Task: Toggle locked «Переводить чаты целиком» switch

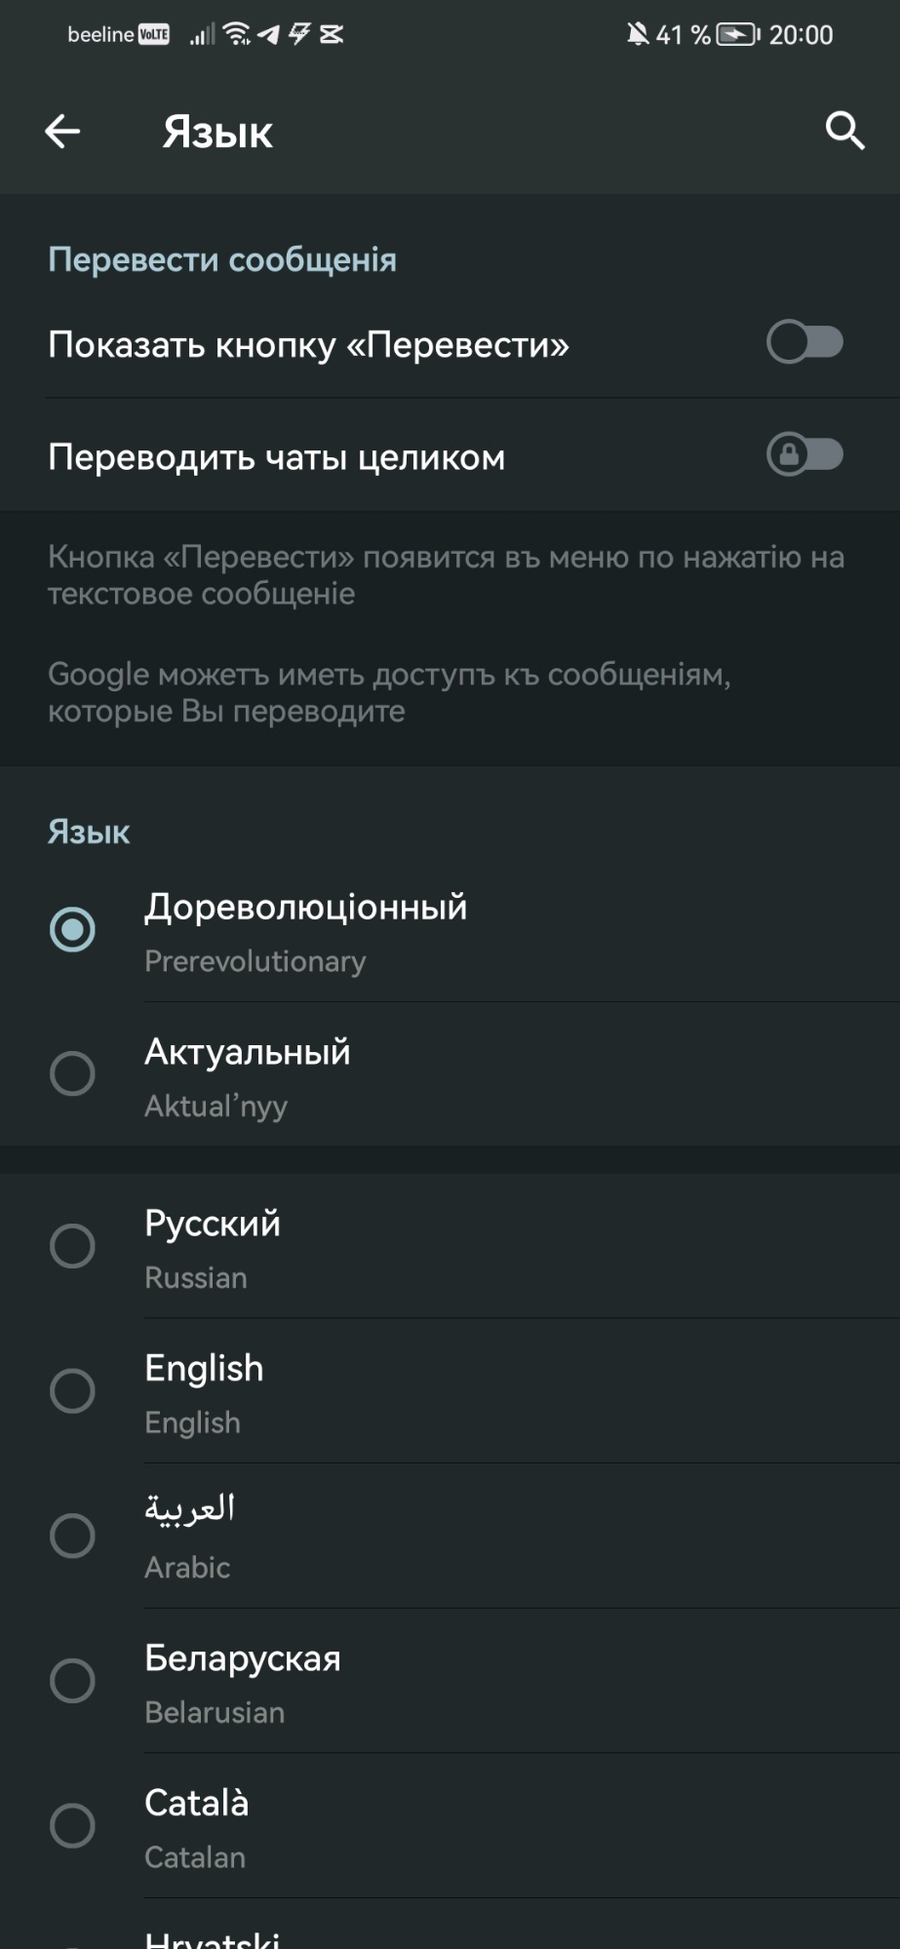Action: (804, 455)
